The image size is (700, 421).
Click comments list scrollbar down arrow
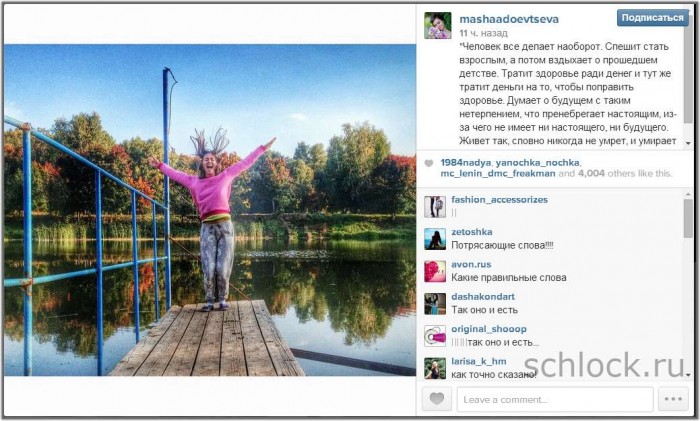(688, 375)
